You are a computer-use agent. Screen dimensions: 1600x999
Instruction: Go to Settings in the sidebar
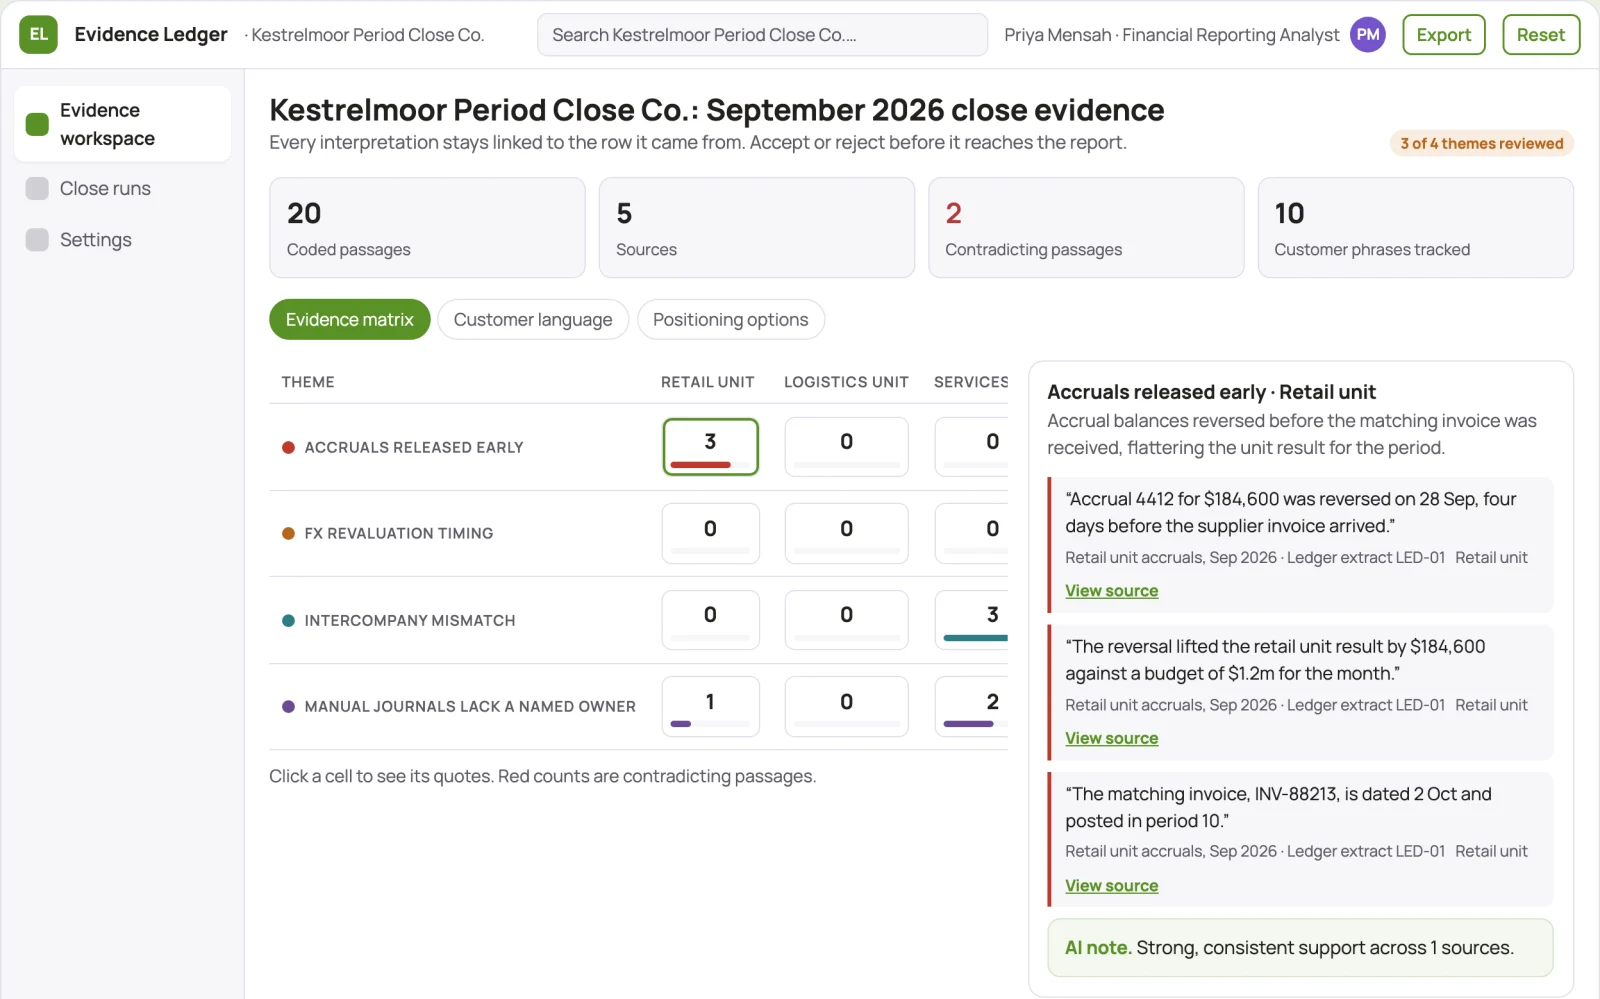point(122,240)
